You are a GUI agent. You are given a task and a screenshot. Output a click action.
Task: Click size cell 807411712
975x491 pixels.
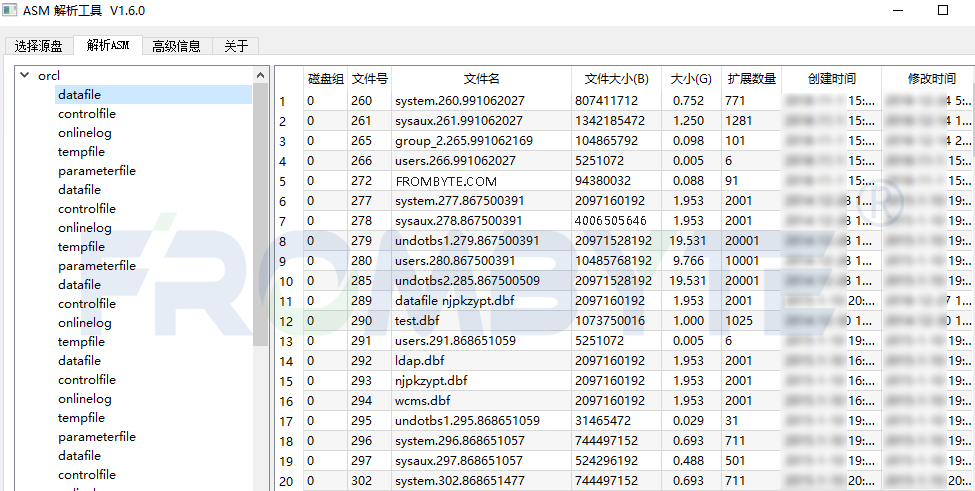(616, 101)
